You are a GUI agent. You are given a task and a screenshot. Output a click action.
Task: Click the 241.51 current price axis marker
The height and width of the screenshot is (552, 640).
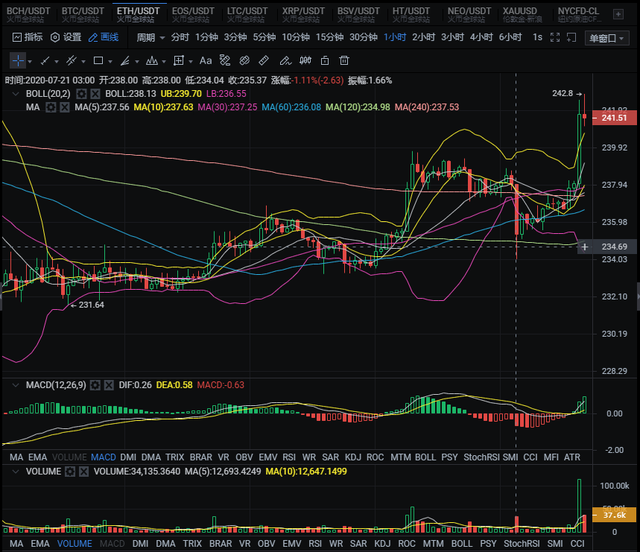coord(614,118)
